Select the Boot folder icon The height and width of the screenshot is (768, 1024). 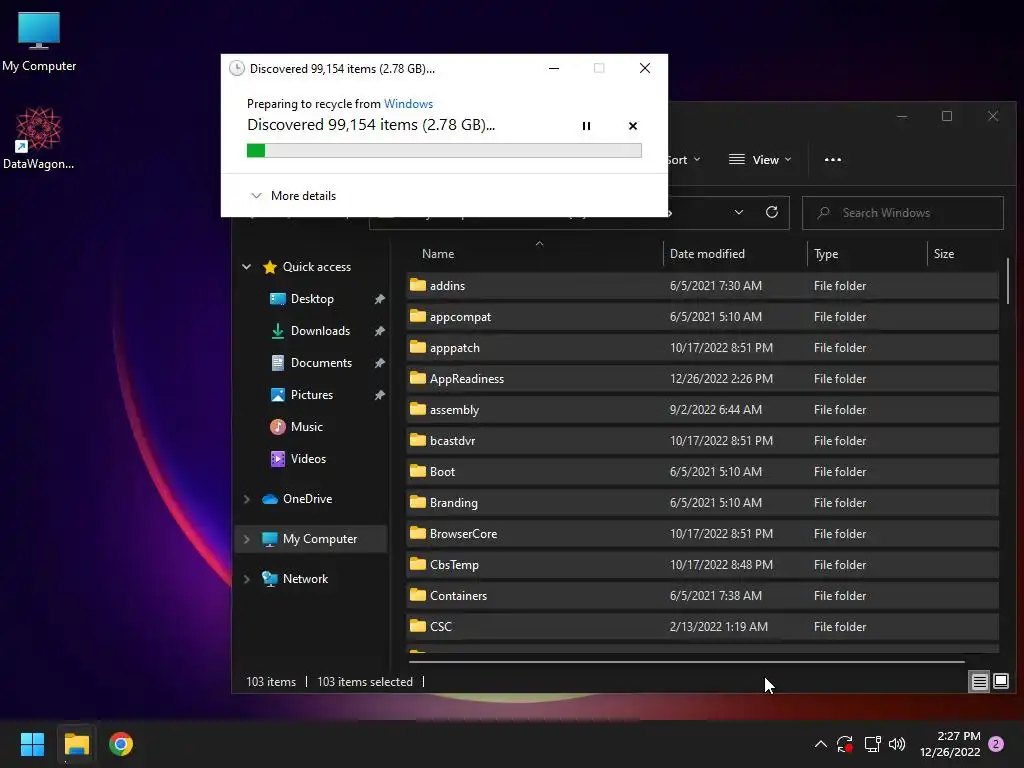click(x=418, y=471)
